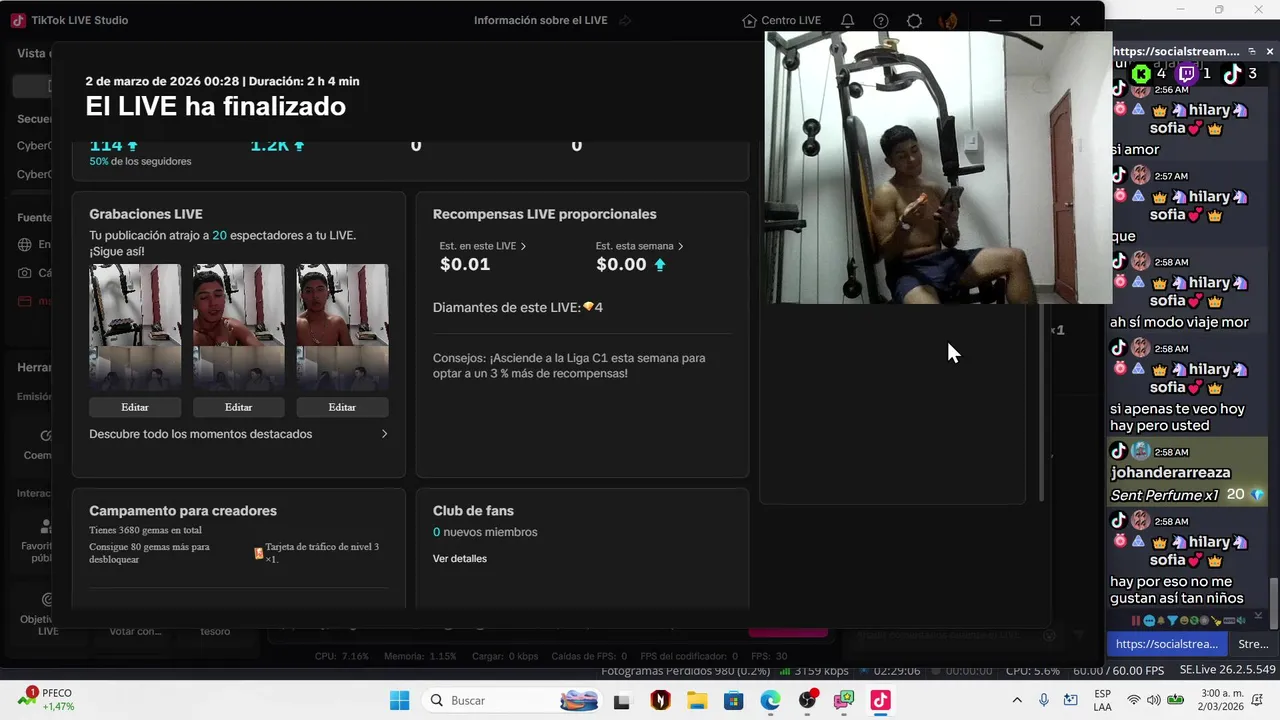The image size is (1280, 720).
Task: Click the 'ah sí modo viaje mor' message
Action: click(x=1179, y=322)
